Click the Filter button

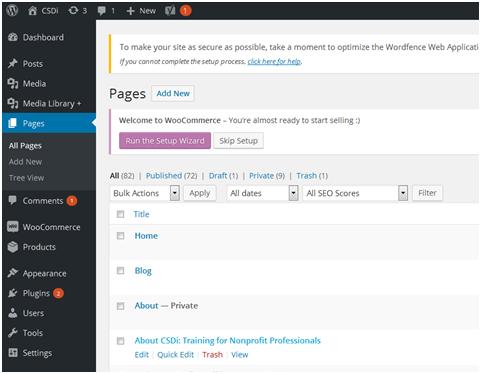click(x=427, y=193)
